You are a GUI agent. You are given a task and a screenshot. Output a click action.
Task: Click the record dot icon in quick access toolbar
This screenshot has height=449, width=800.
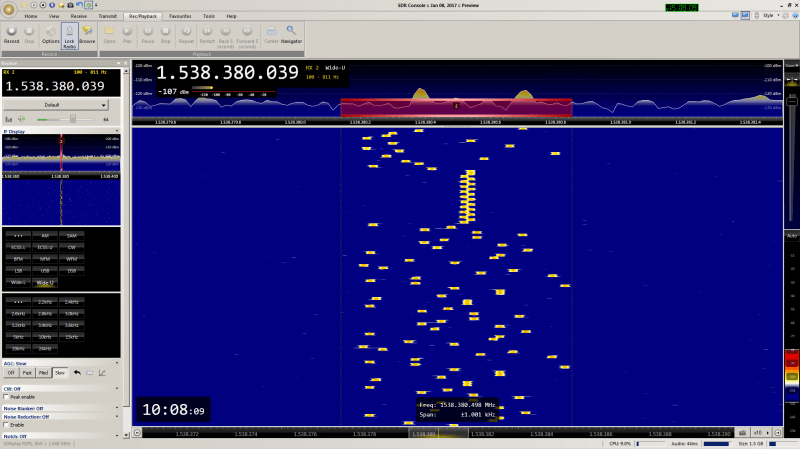(x=43, y=5)
